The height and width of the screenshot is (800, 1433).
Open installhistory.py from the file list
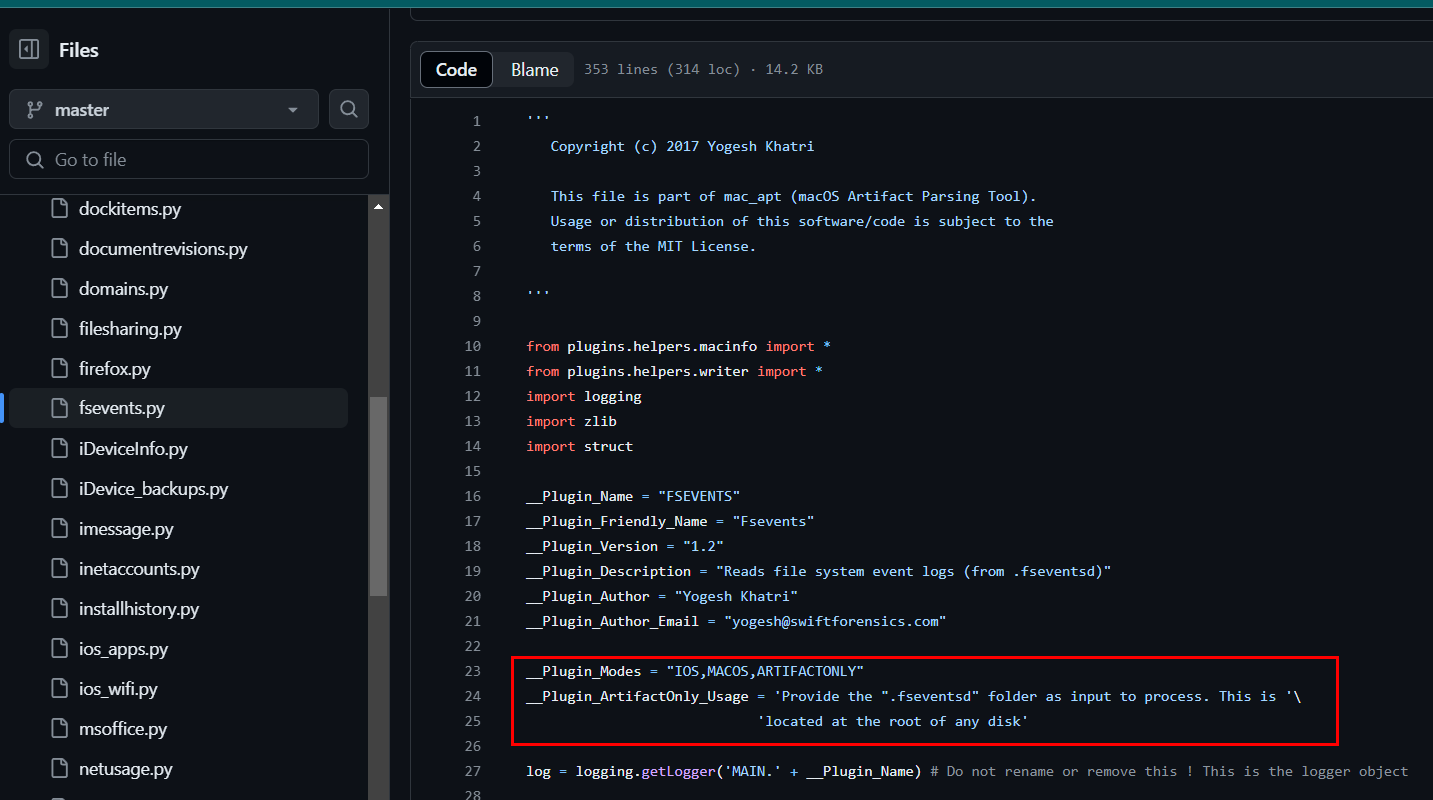click(x=138, y=609)
